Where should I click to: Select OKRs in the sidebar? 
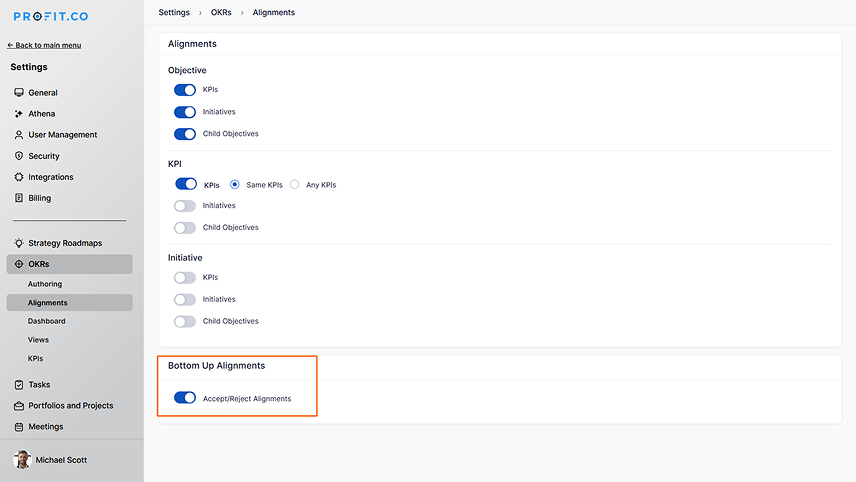[69, 264]
